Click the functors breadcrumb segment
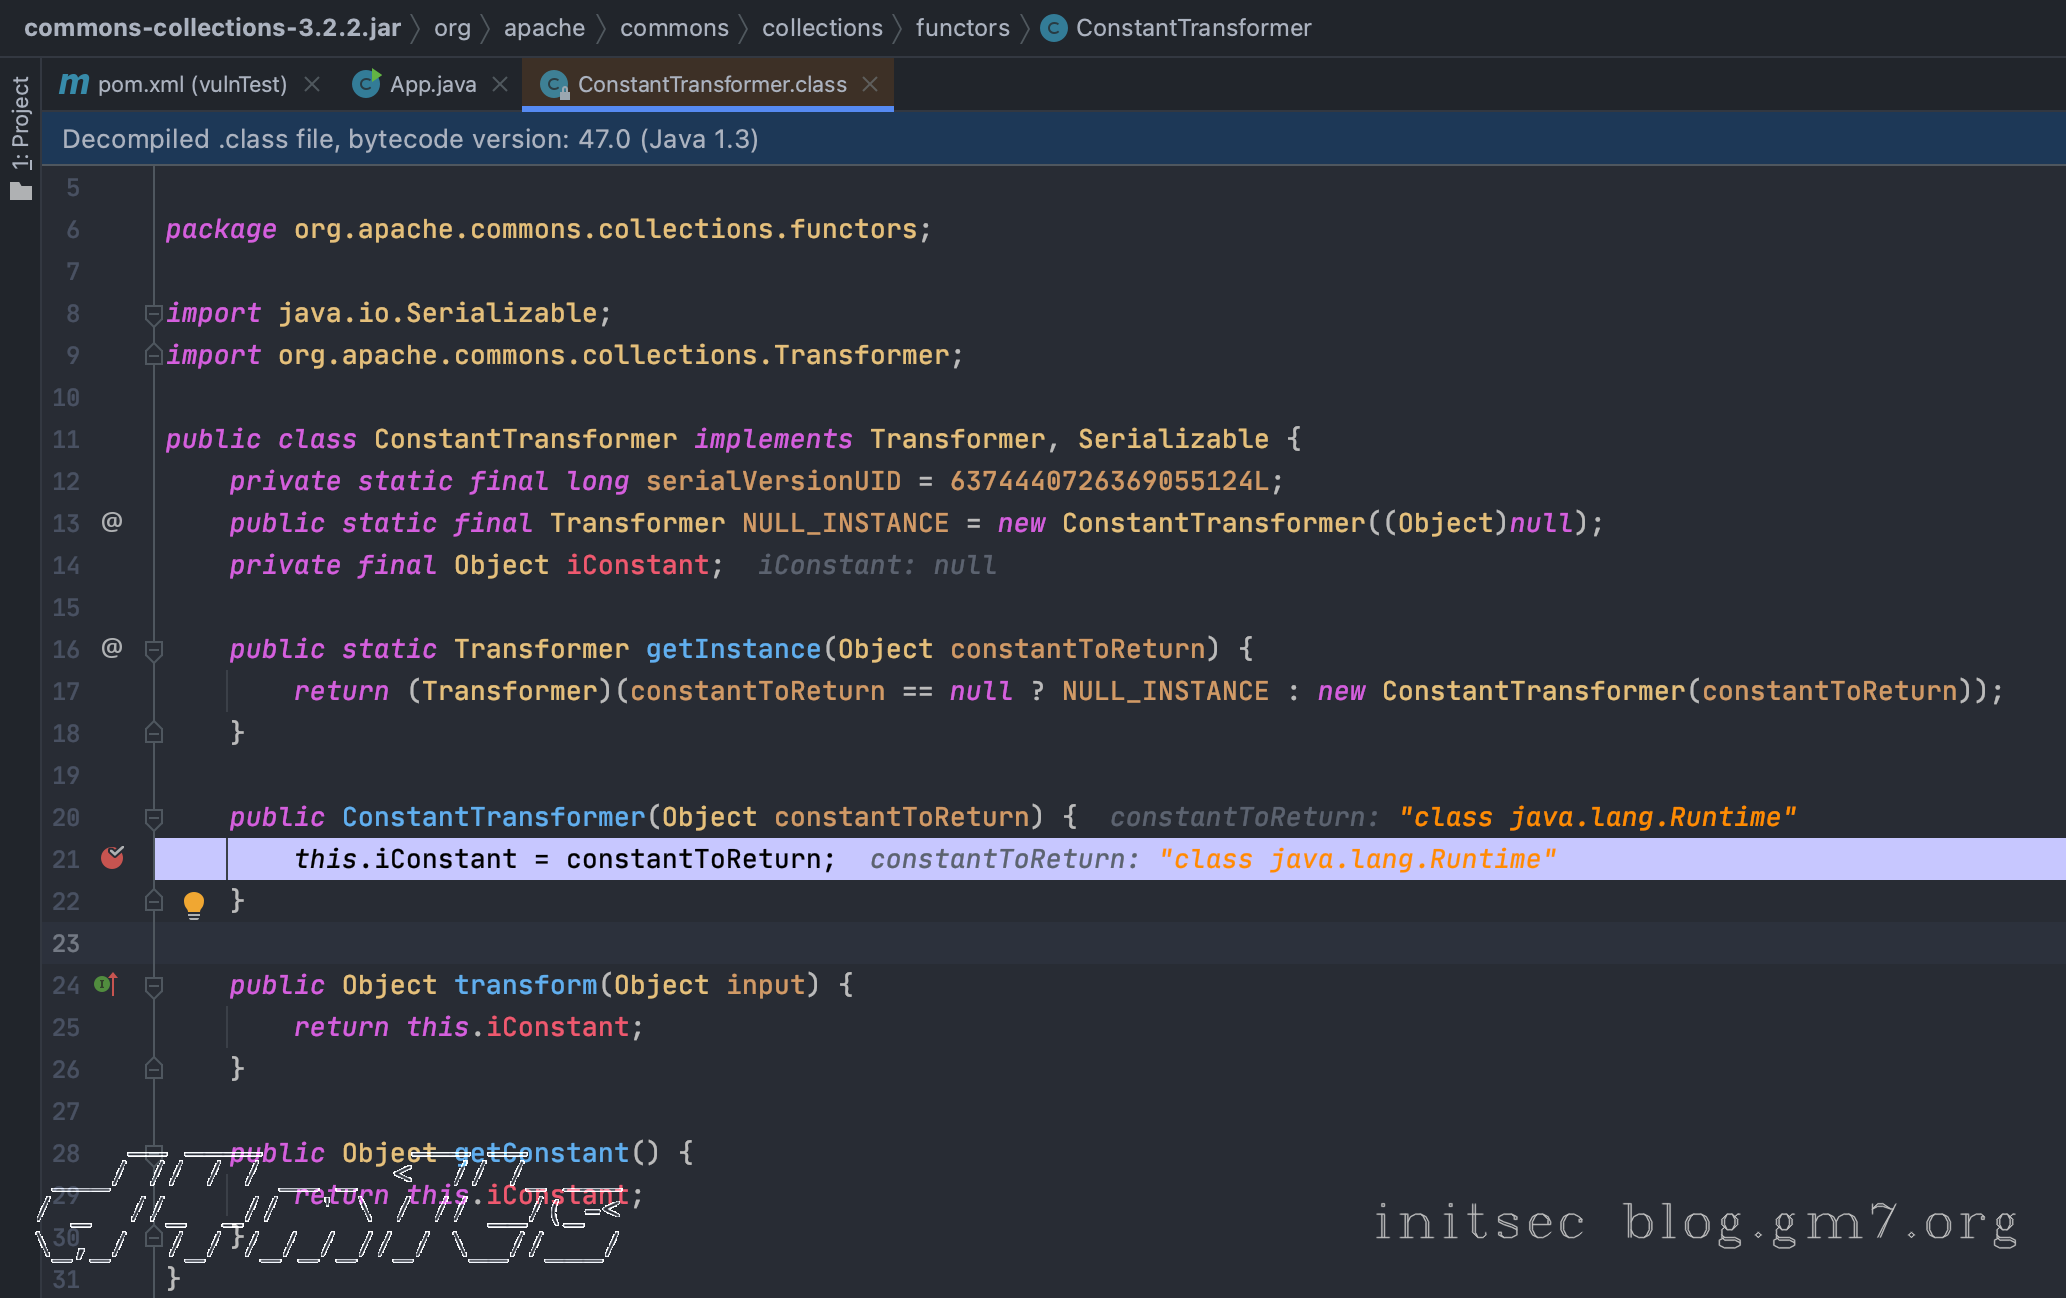The height and width of the screenshot is (1298, 2066). click(x=962, y=28)
